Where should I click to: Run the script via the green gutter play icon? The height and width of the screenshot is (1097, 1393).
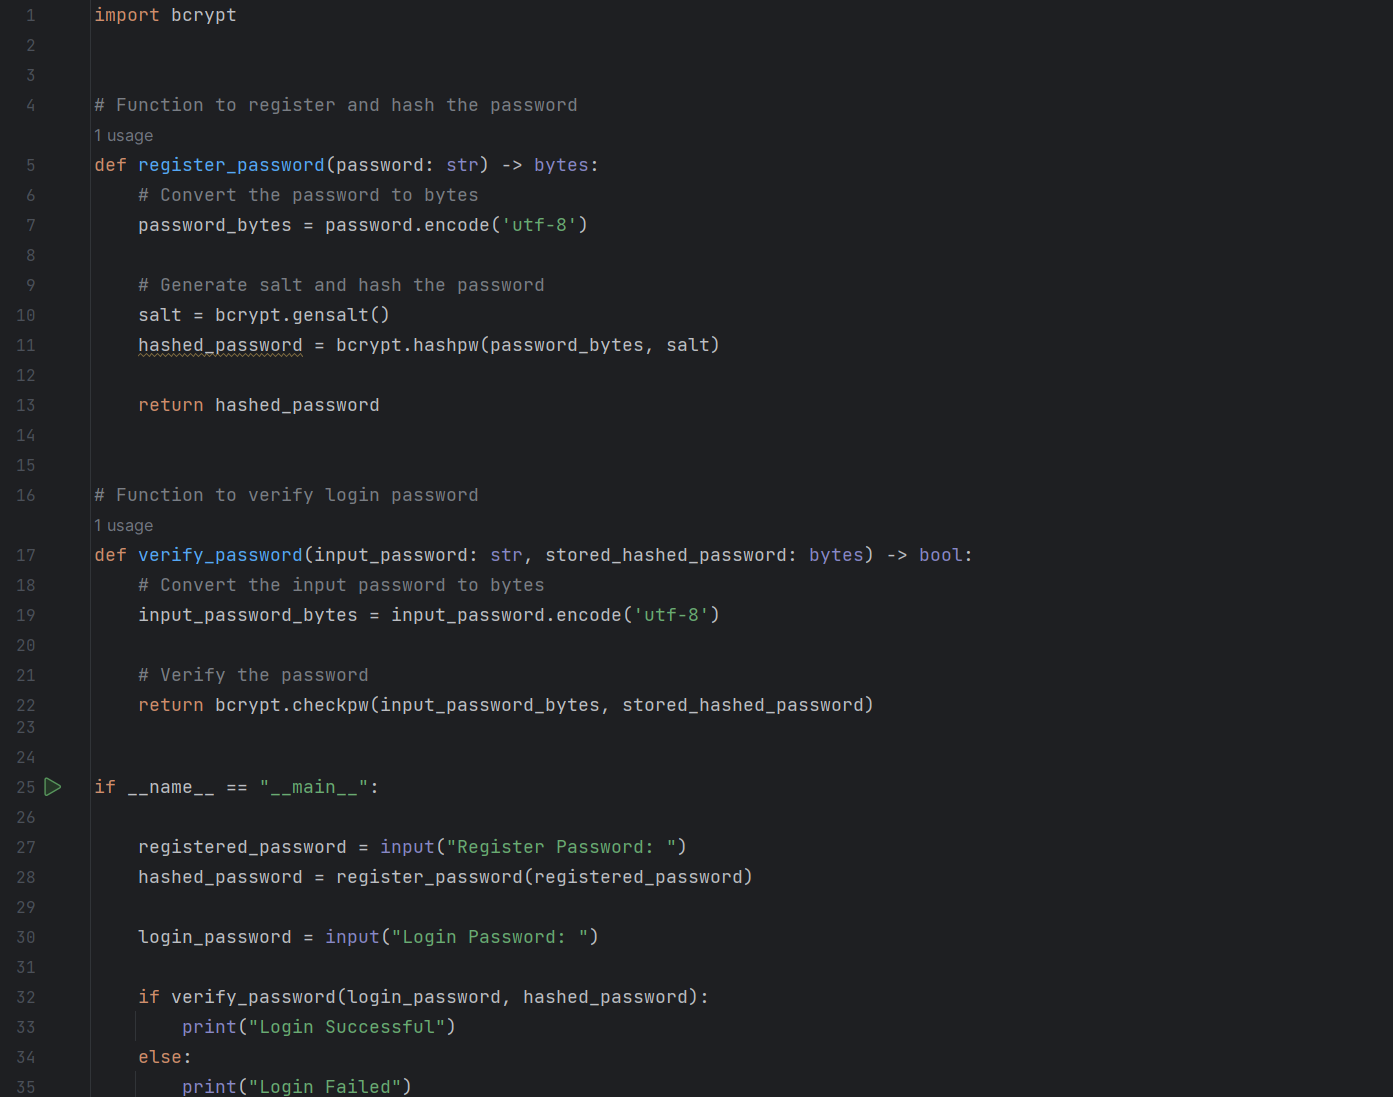53,787
